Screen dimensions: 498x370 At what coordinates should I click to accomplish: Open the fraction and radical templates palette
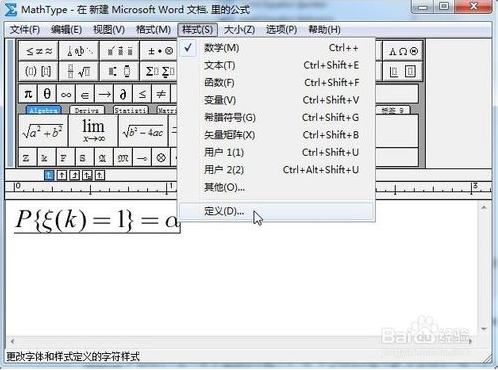pyautogui.click(x=79, y=71)
